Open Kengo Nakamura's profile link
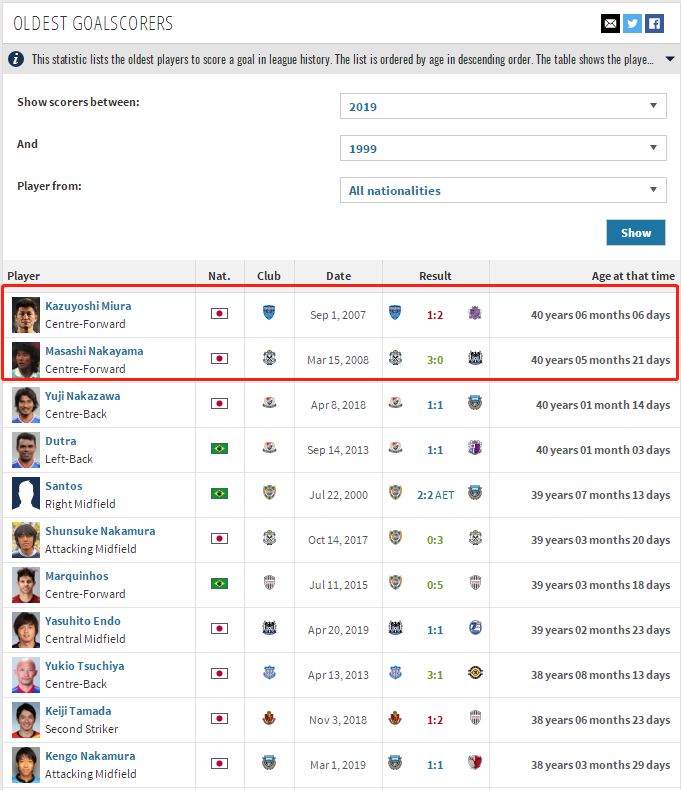 90,756
